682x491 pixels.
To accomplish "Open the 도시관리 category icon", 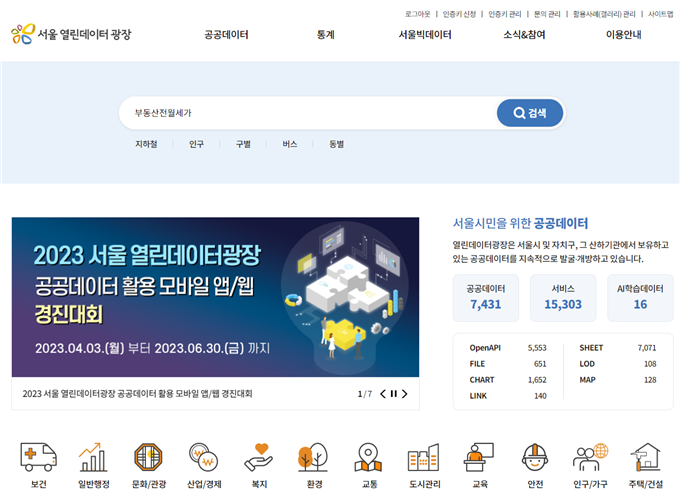I will (424, 457).
